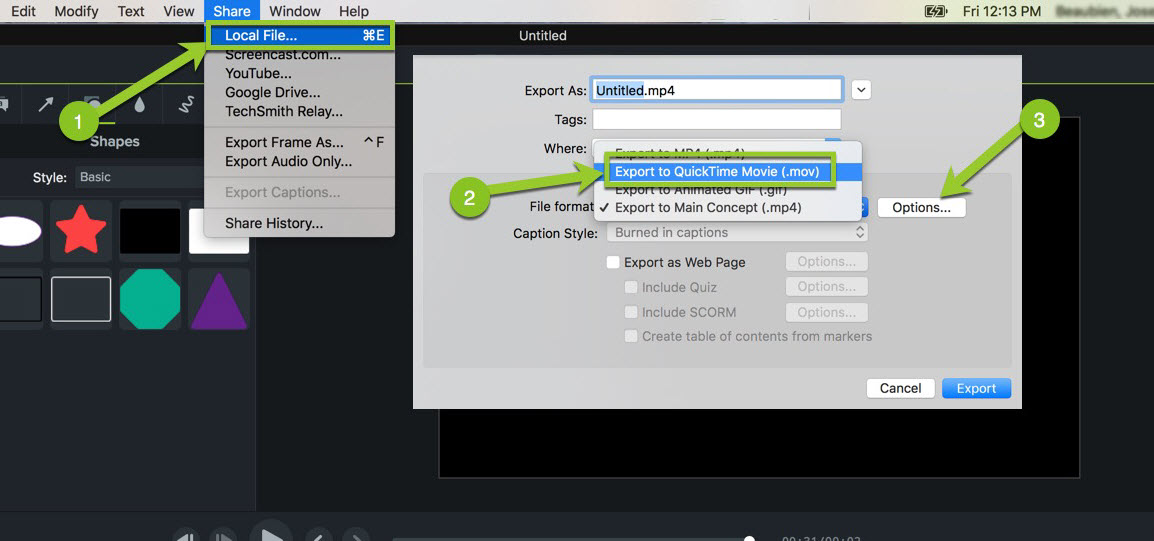Open the Window menu
This screenshot has width=1154, height=541.
[x=294, y=11]
